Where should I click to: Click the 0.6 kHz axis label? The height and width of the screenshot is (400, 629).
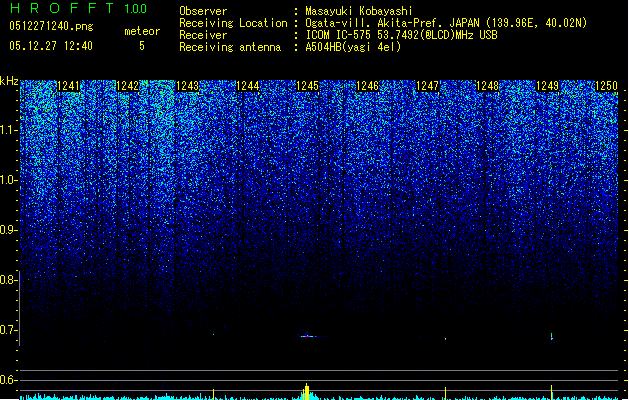coord(9,380)
